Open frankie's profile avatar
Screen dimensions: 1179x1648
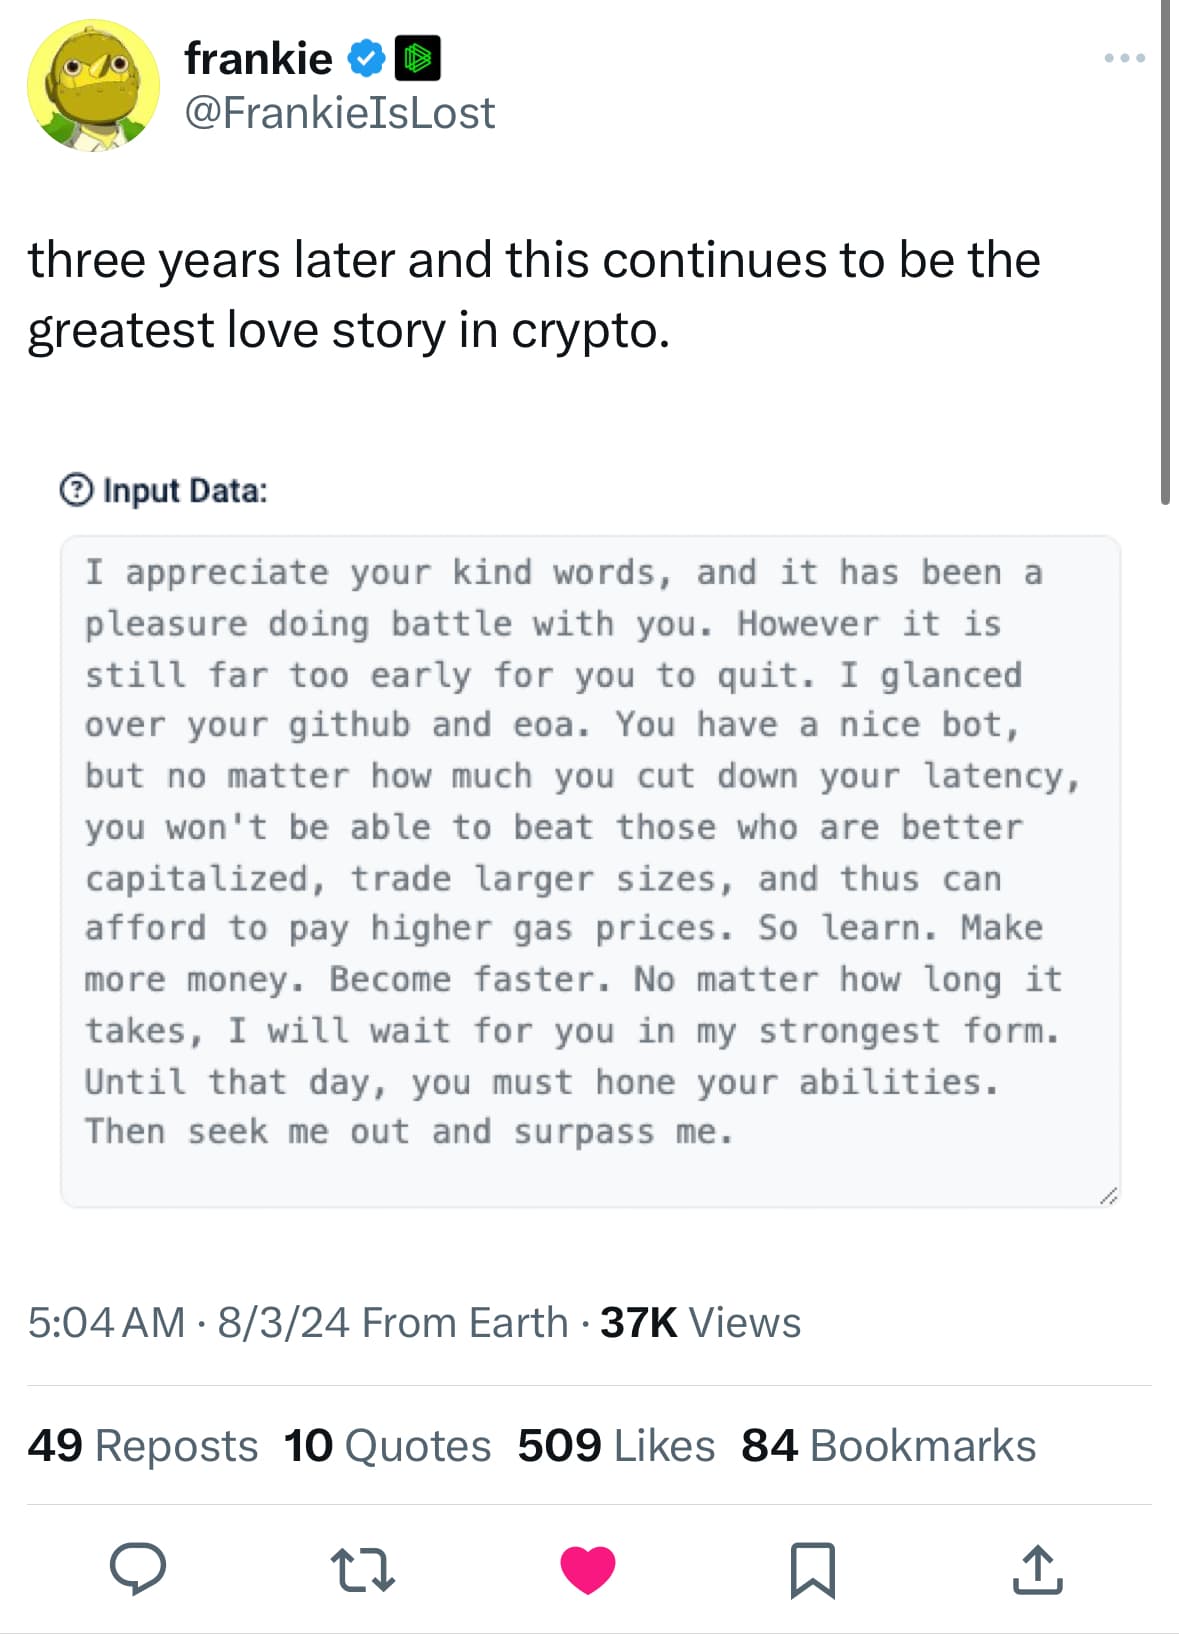(x=93, y=86)
